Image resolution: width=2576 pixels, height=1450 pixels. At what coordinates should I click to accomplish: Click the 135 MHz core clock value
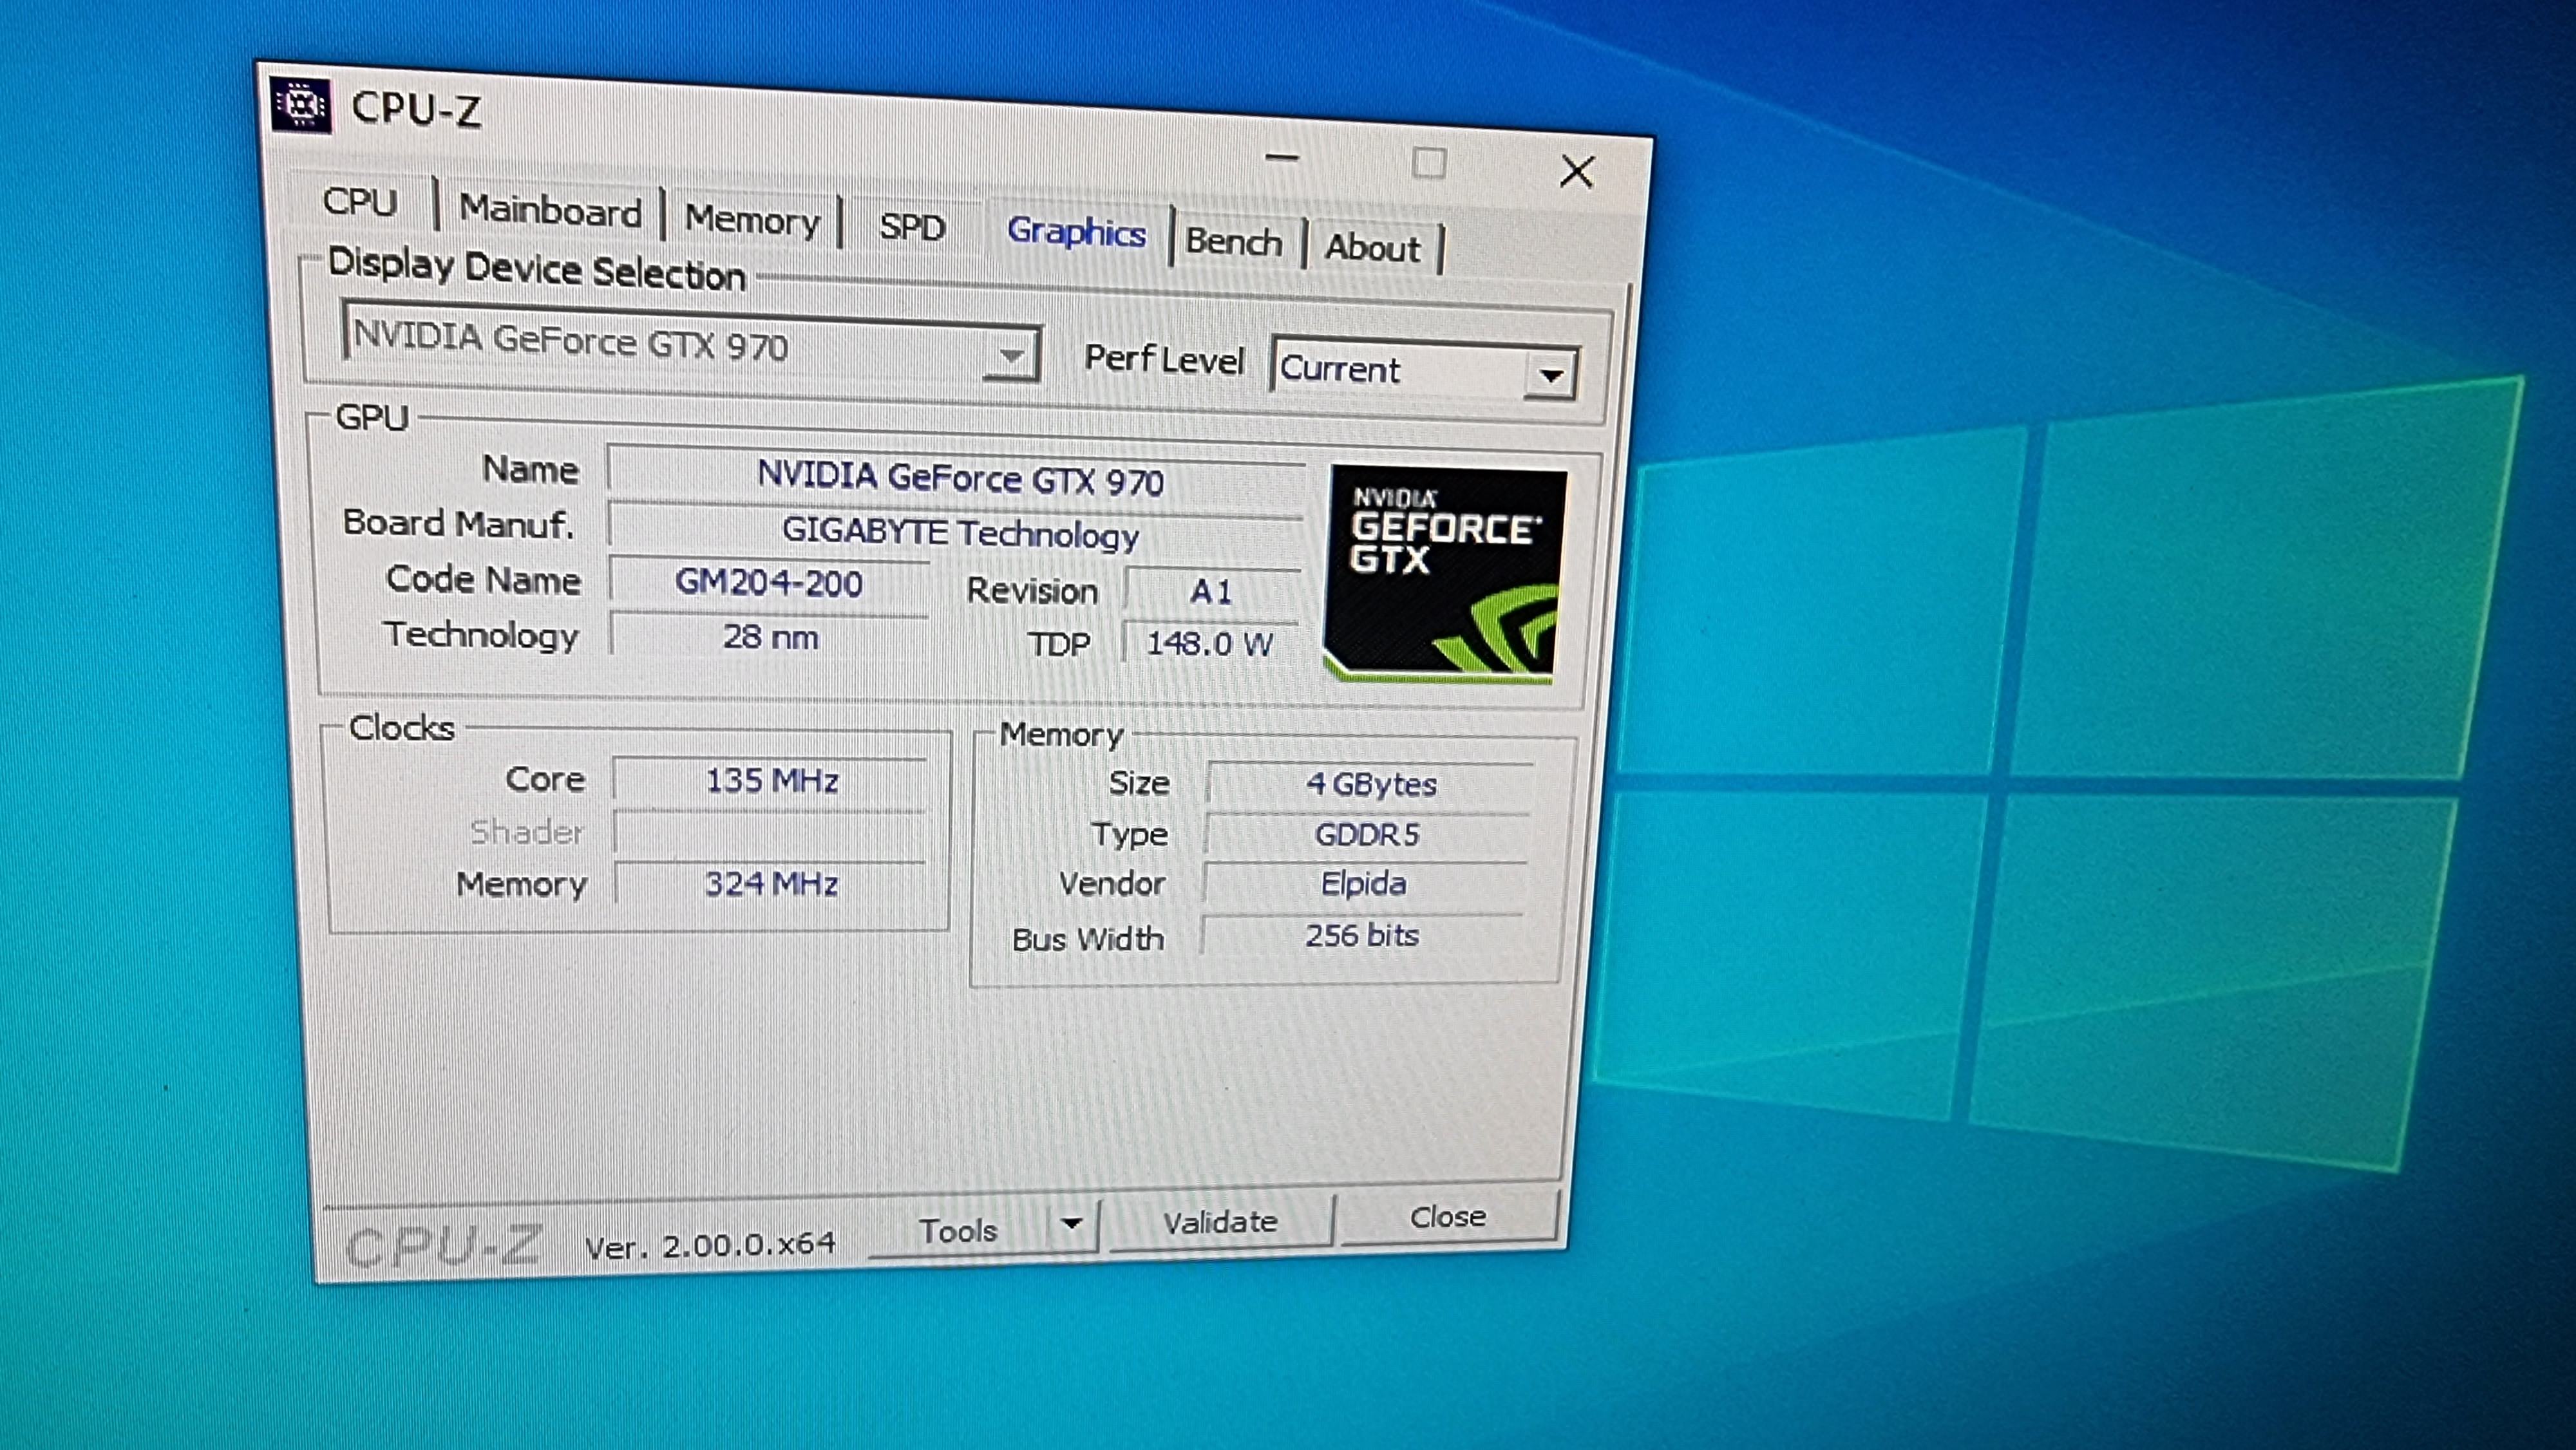771,780
